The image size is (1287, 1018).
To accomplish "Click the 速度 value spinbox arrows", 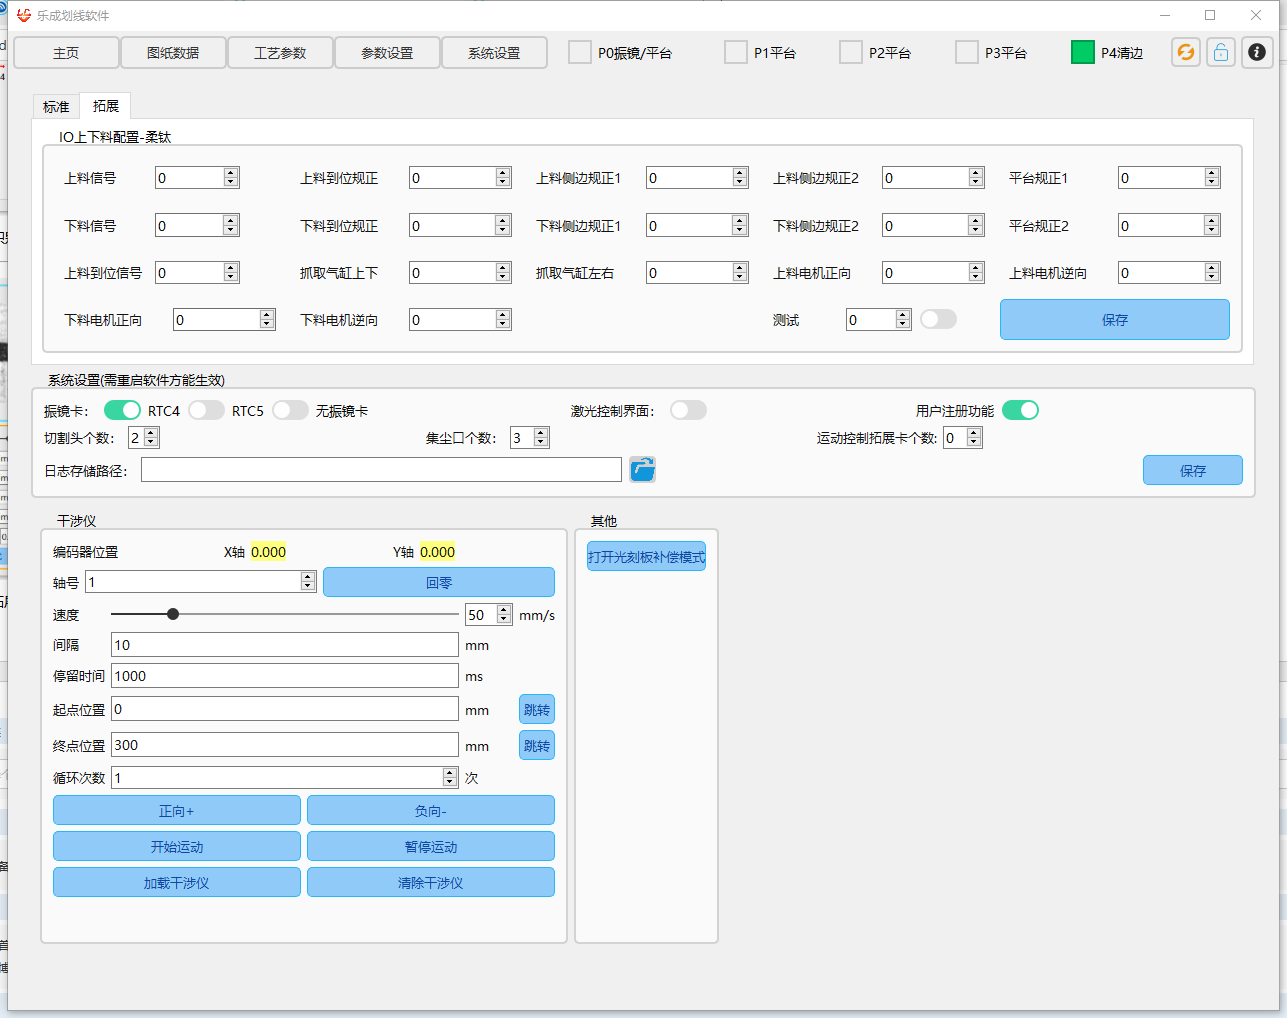I will (x=504, y=614).
